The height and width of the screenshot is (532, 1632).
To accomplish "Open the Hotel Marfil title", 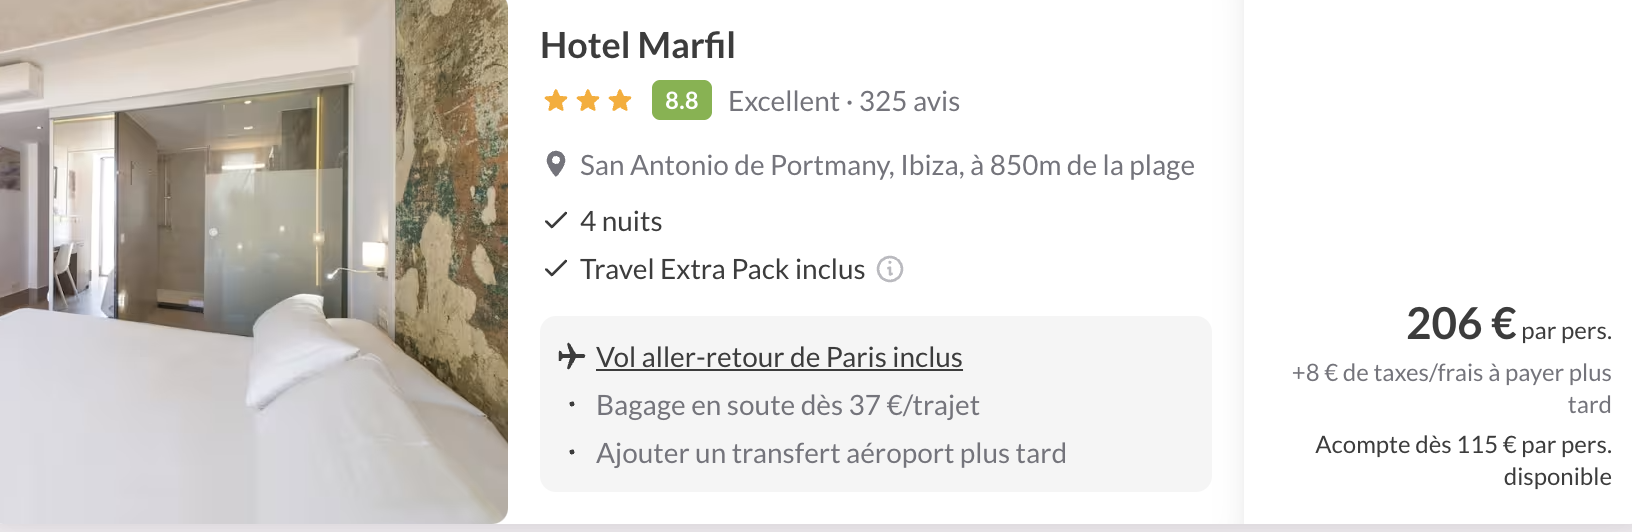I will 637,46.
